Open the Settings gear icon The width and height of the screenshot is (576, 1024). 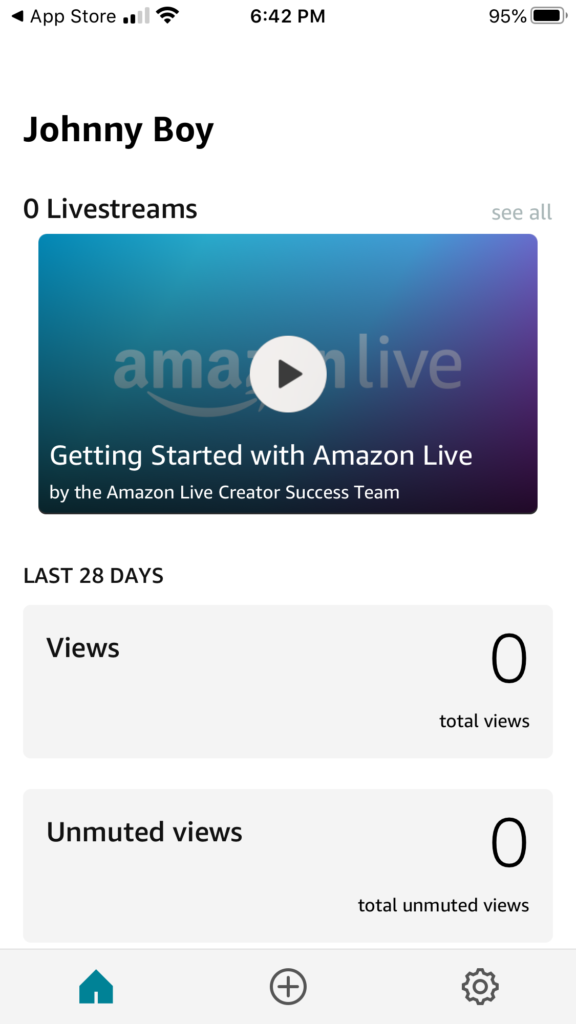(479, 986)
